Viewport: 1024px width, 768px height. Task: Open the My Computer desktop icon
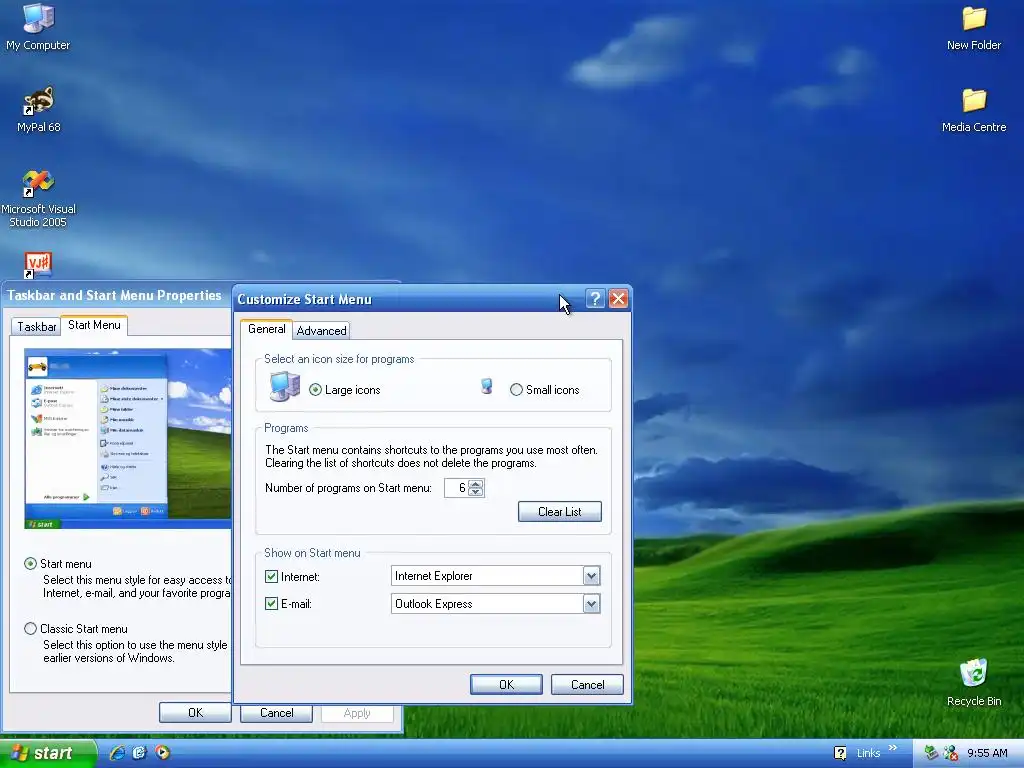38,26
